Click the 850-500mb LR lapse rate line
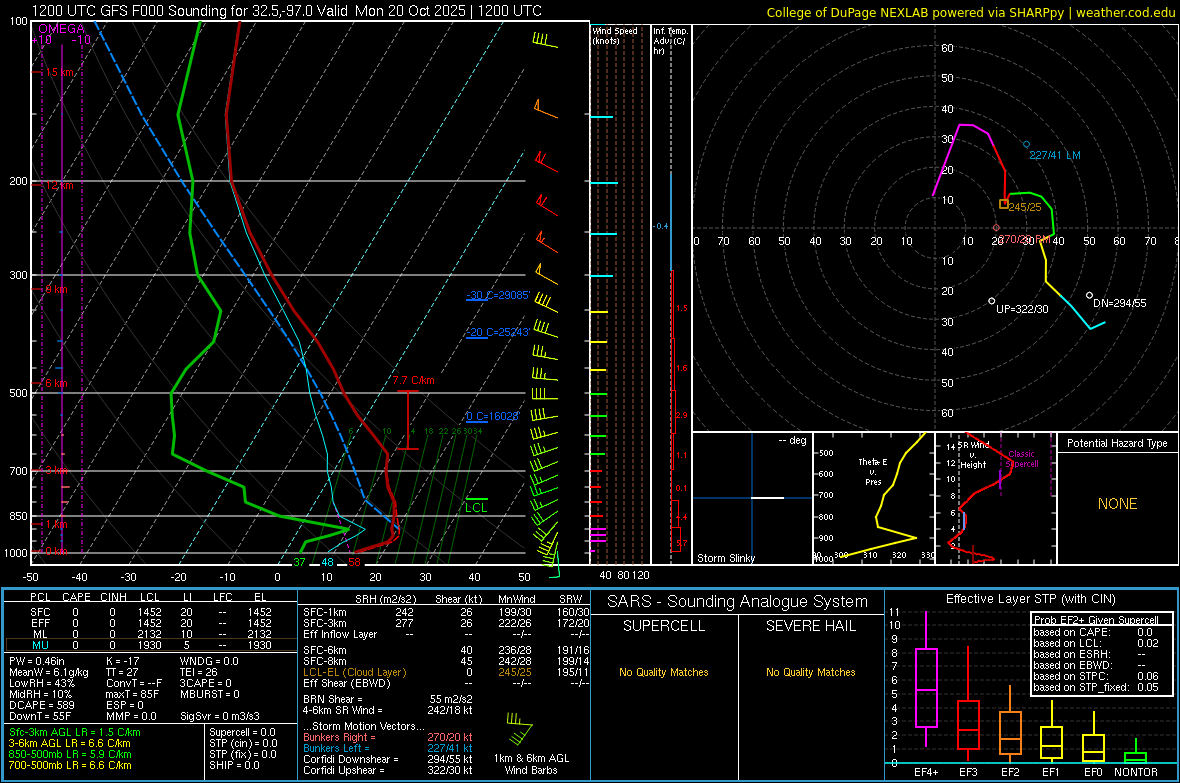This screenshot has width=1180, height=783. [70, 754]
